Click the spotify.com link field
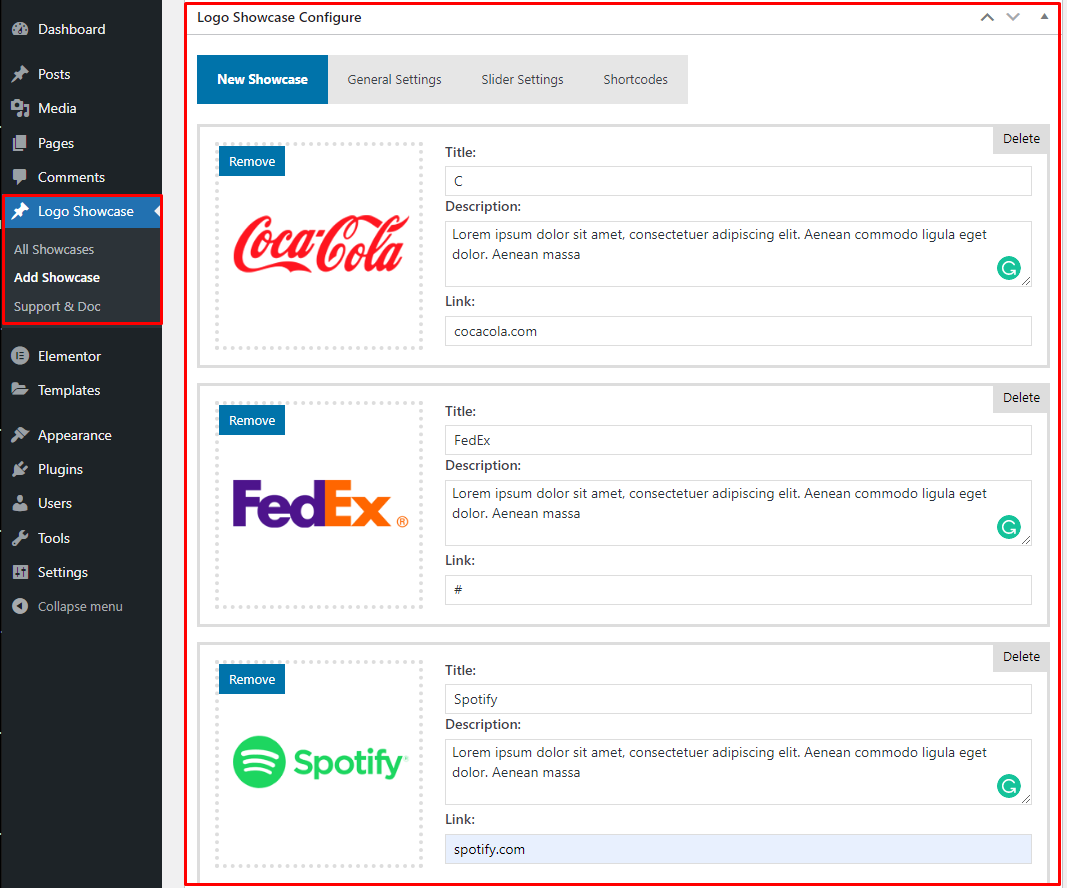Viewport: 1067px width, 888px height. pyautogui.click(x=738, y=849)
